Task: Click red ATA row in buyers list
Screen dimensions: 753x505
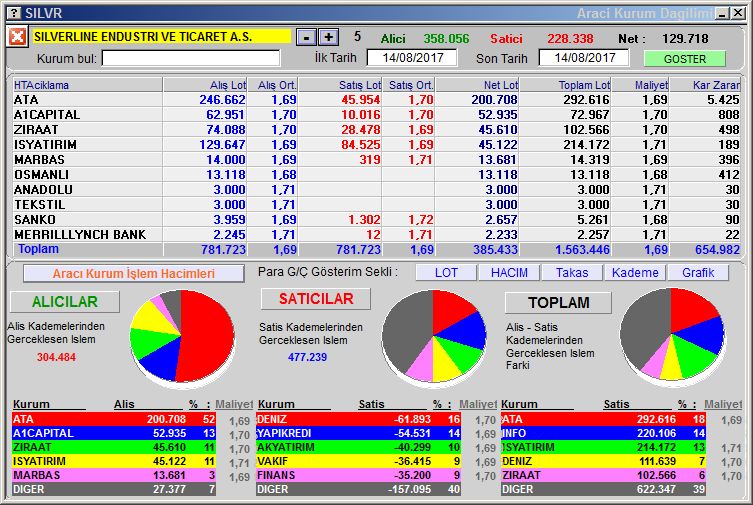Action: coord(114,419)
